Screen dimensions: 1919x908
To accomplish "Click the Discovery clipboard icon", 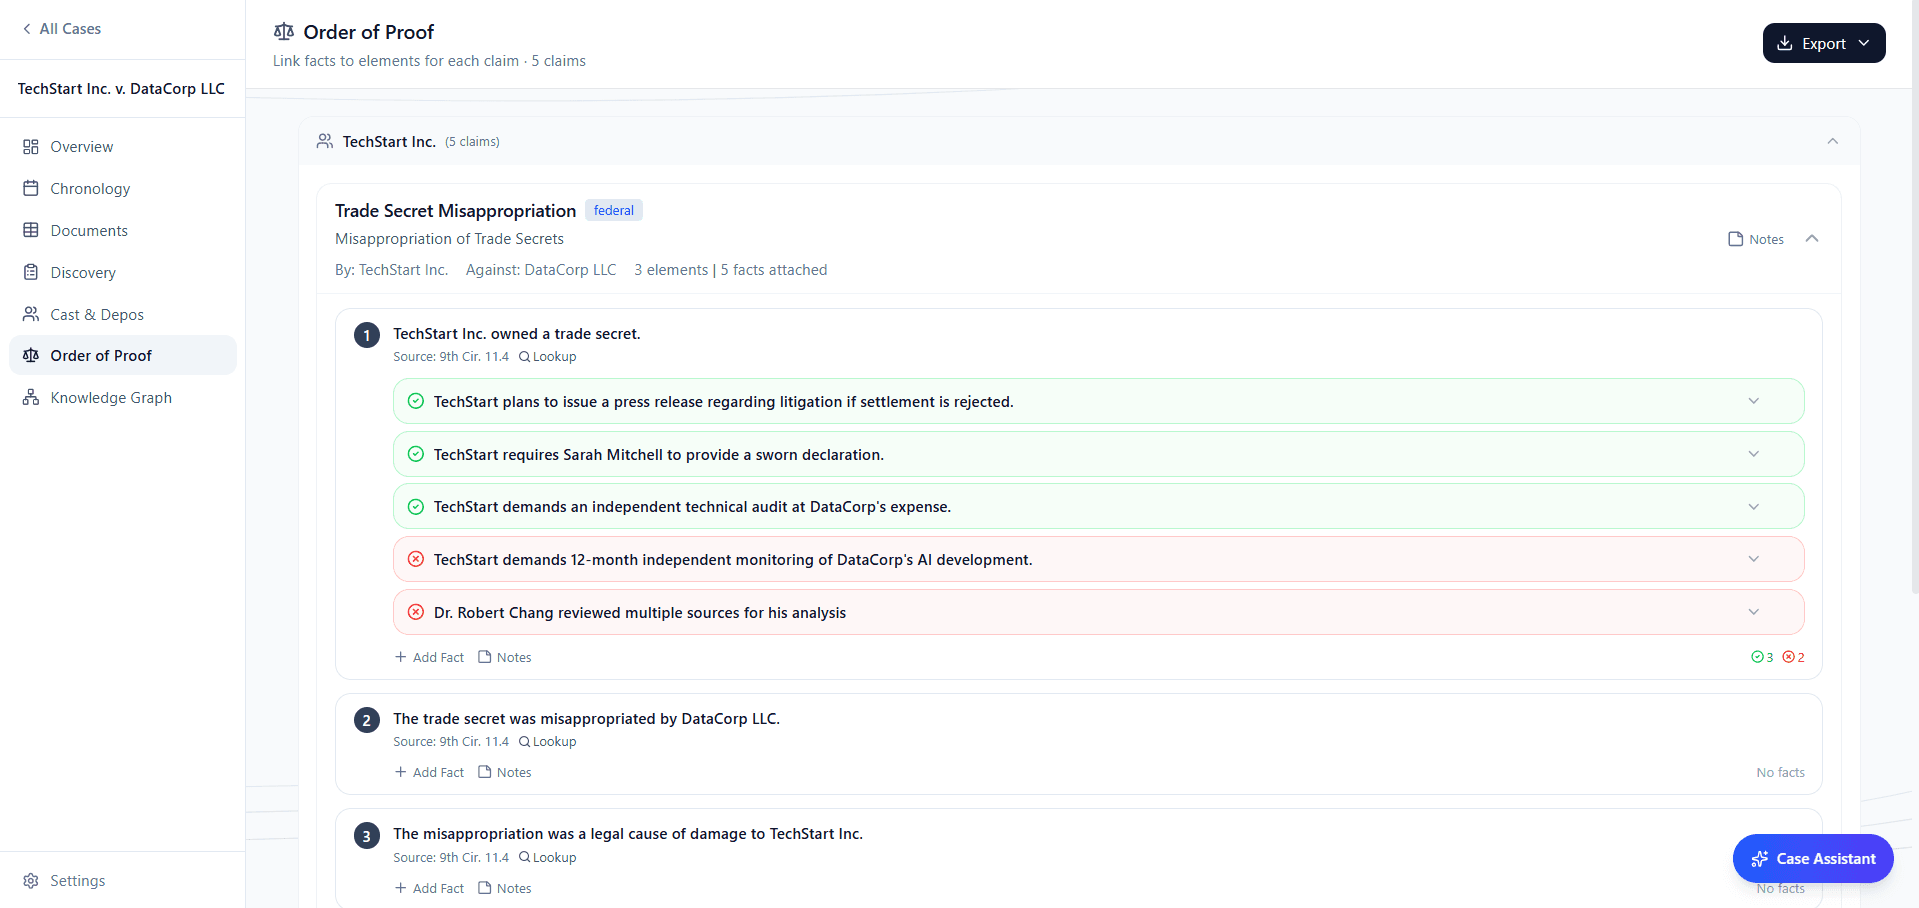I will pyautogui.click(x=31, y=273).
